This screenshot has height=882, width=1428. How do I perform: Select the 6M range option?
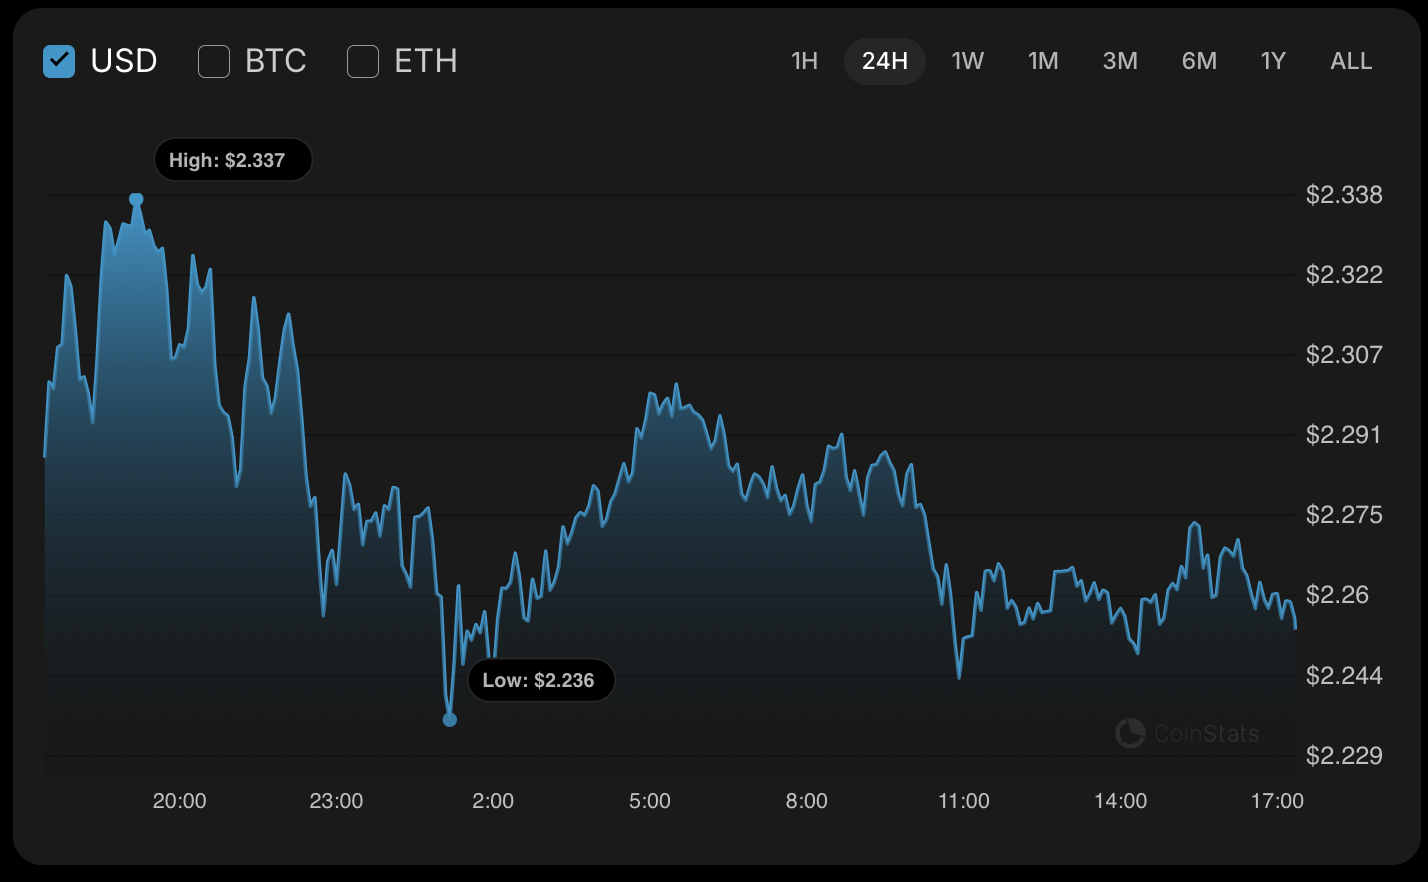[1199, 61]
